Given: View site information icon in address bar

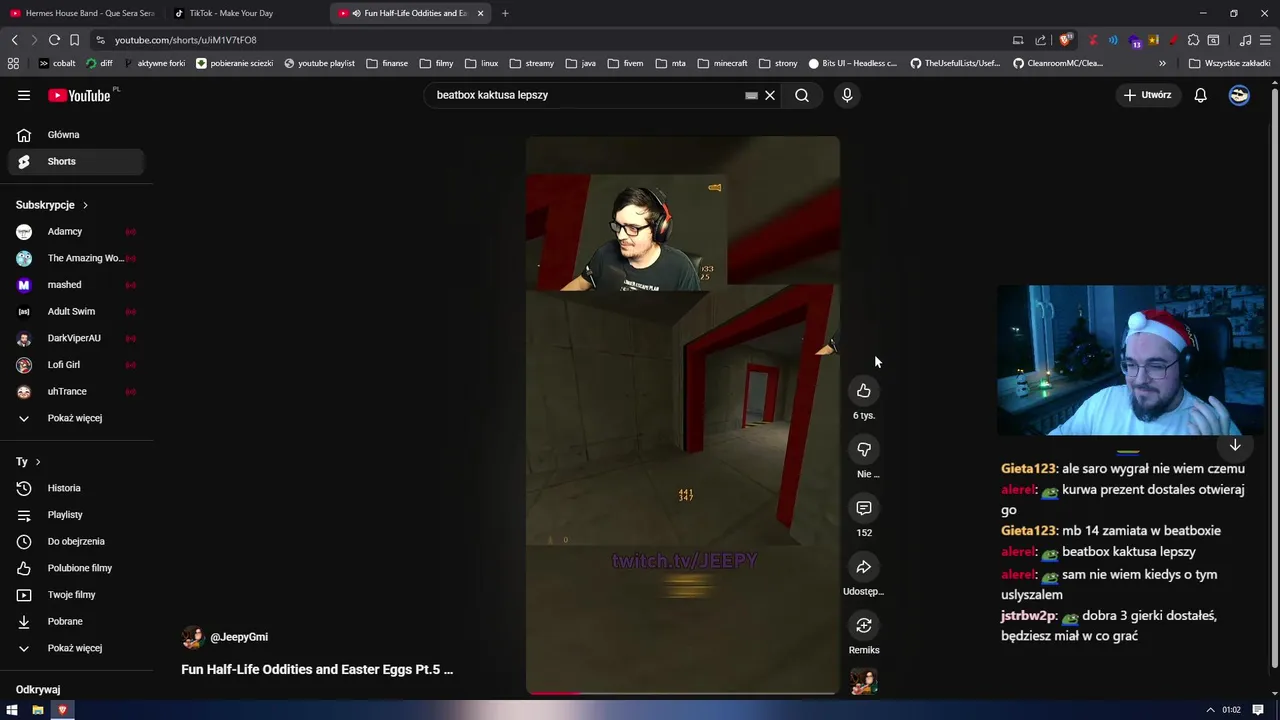Looking at the screenshot, I should [100, 40].
